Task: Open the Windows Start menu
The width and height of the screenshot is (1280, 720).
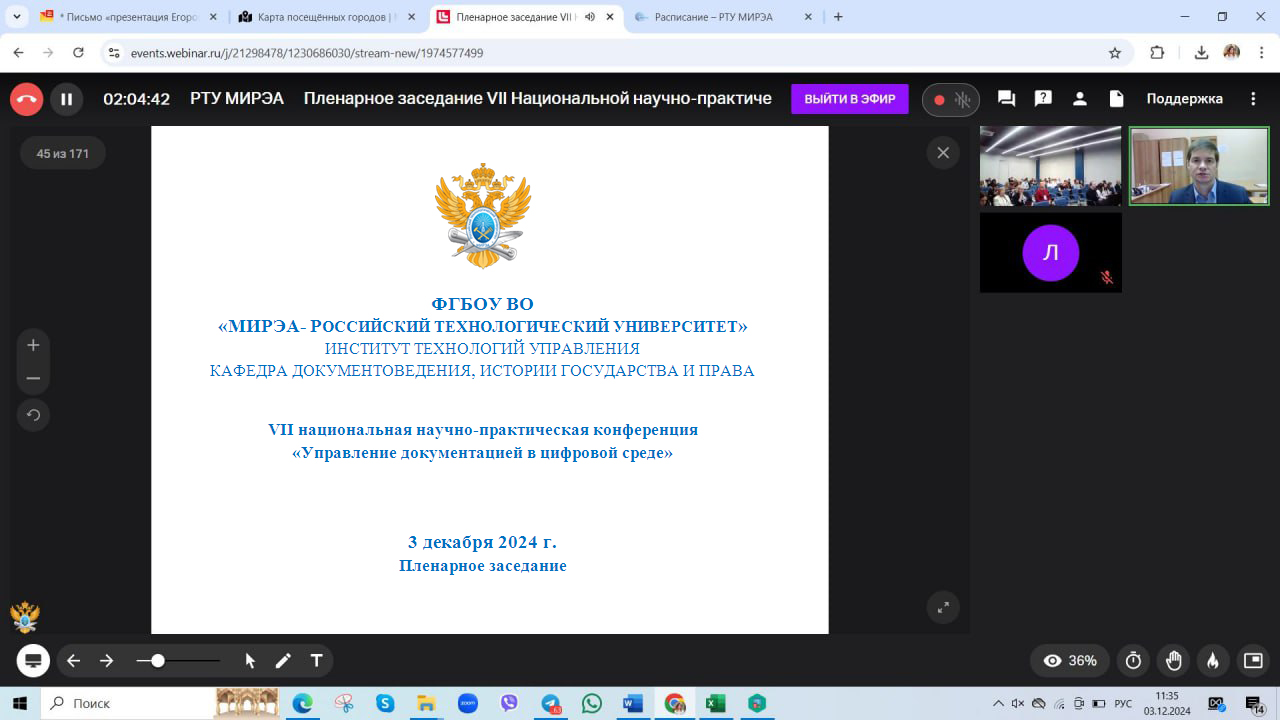Action: pos(20,703)
